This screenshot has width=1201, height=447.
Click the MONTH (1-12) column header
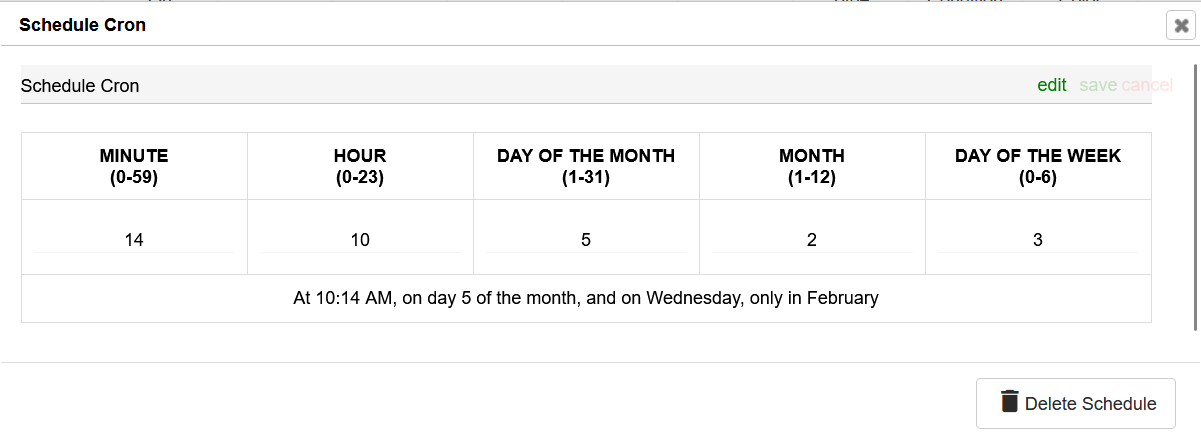click(812, 167)
